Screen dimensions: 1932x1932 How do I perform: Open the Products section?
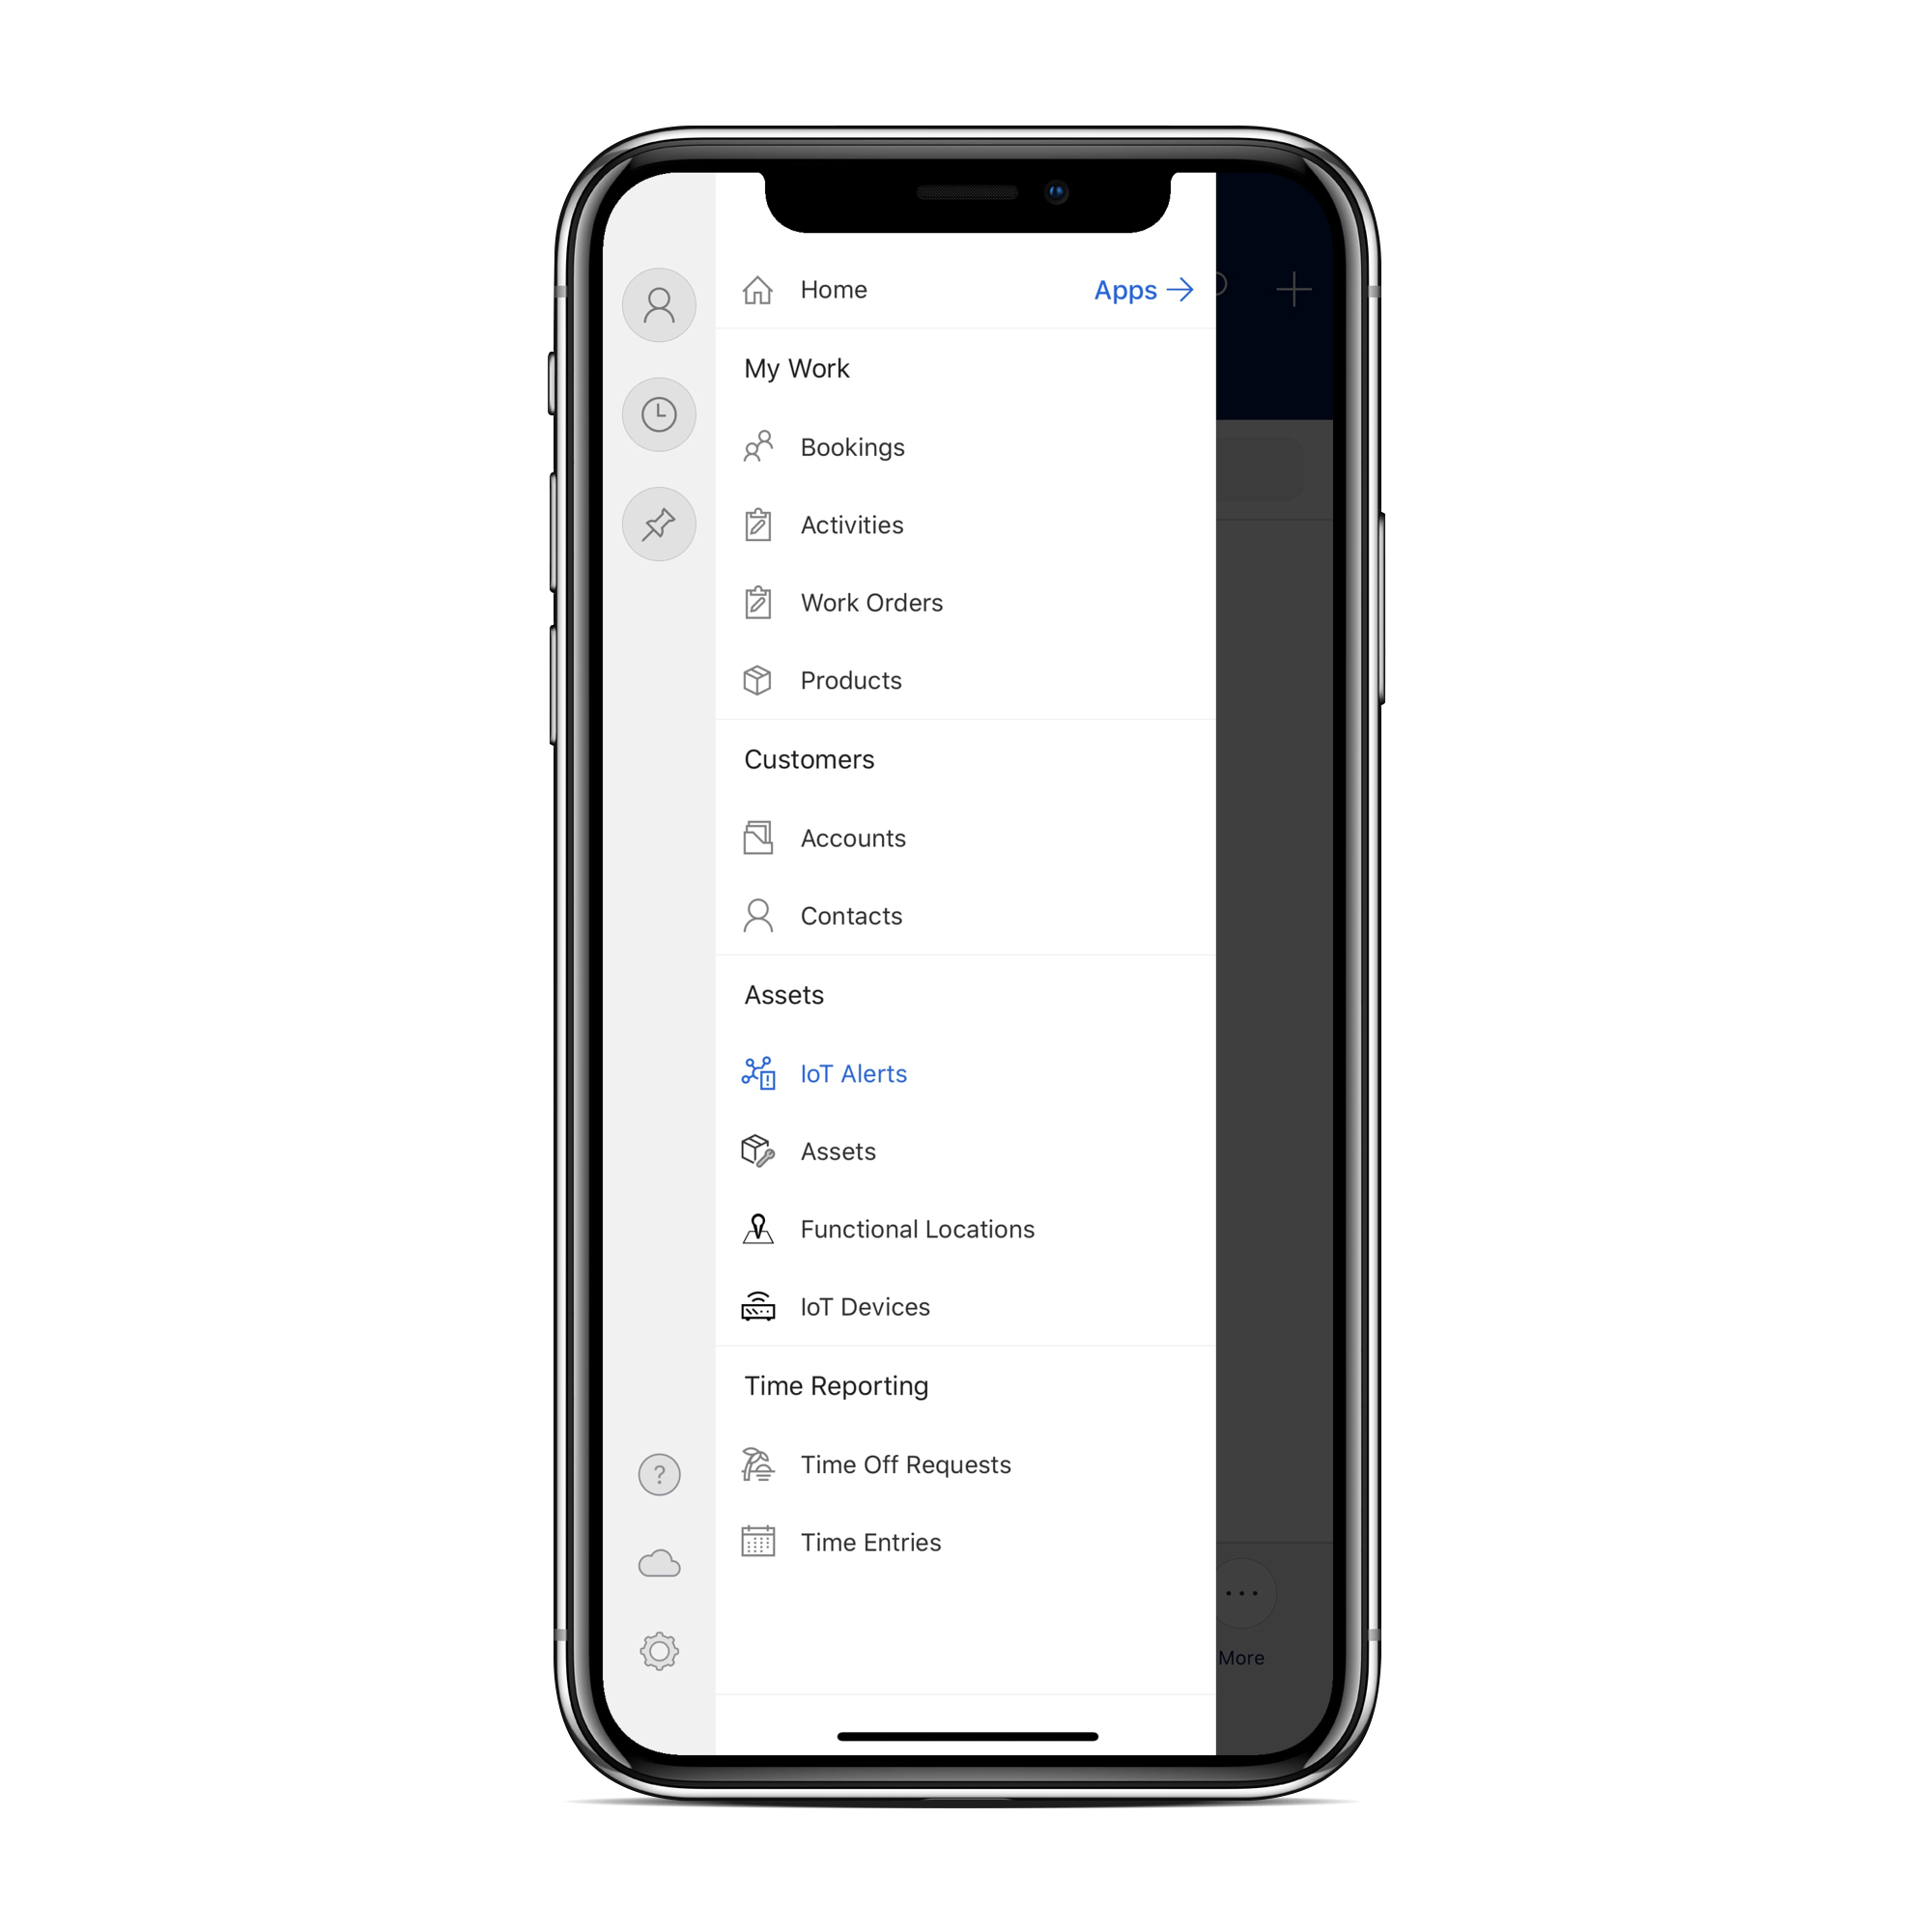(x=849, y=679)
